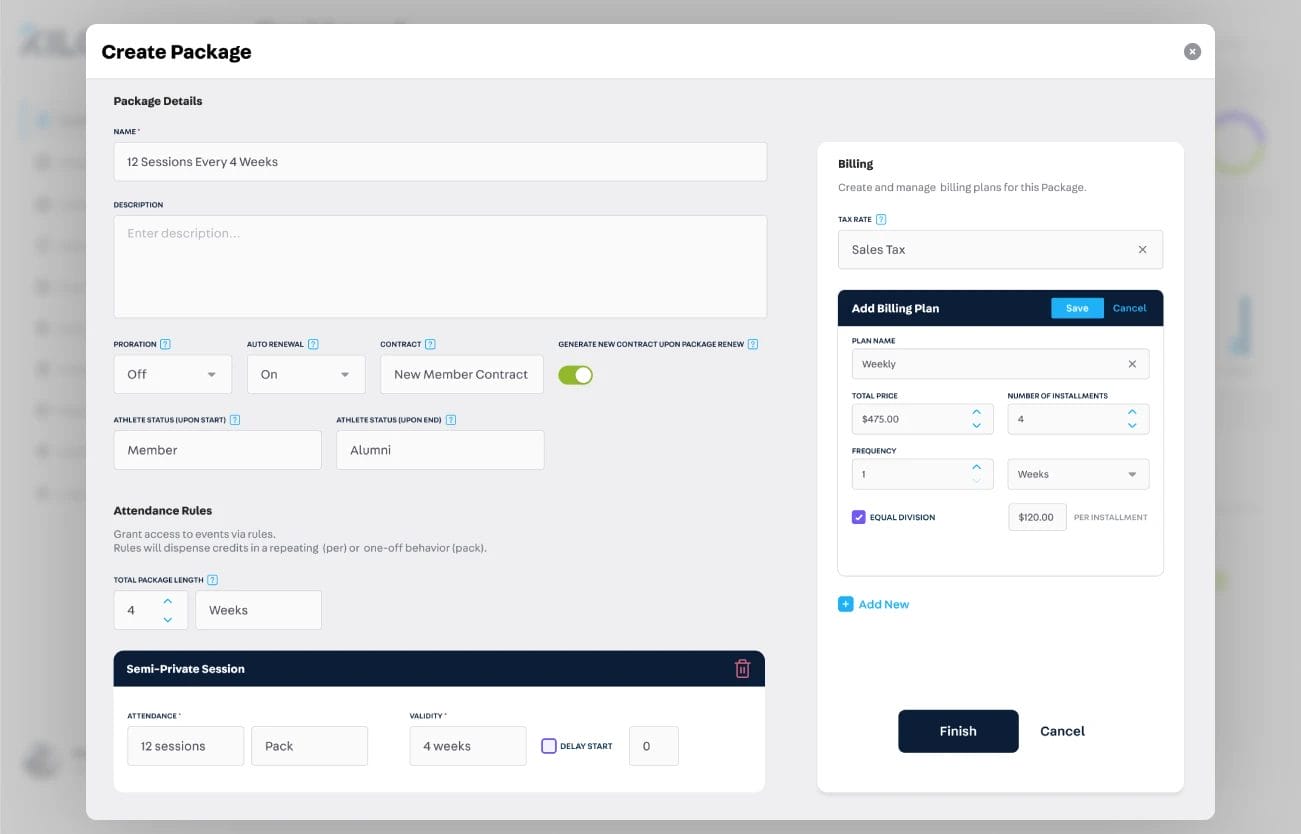Click the plus icon beside Add New
1301x834 pixels.
[846, 604]
